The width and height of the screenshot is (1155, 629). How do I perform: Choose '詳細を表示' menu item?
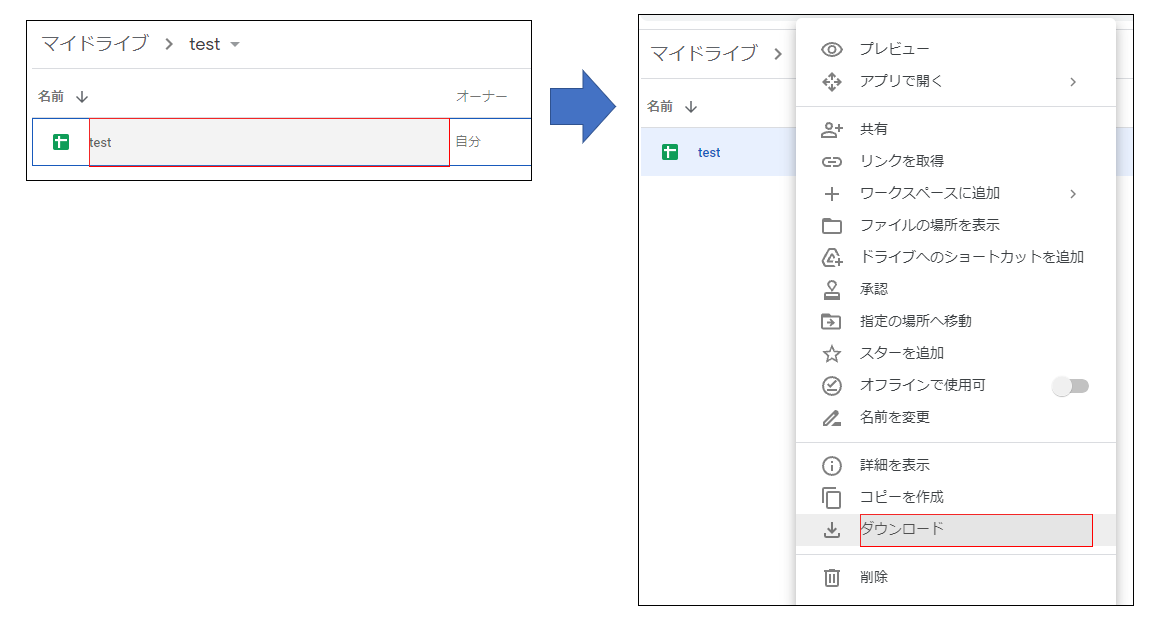pos(894,465)
